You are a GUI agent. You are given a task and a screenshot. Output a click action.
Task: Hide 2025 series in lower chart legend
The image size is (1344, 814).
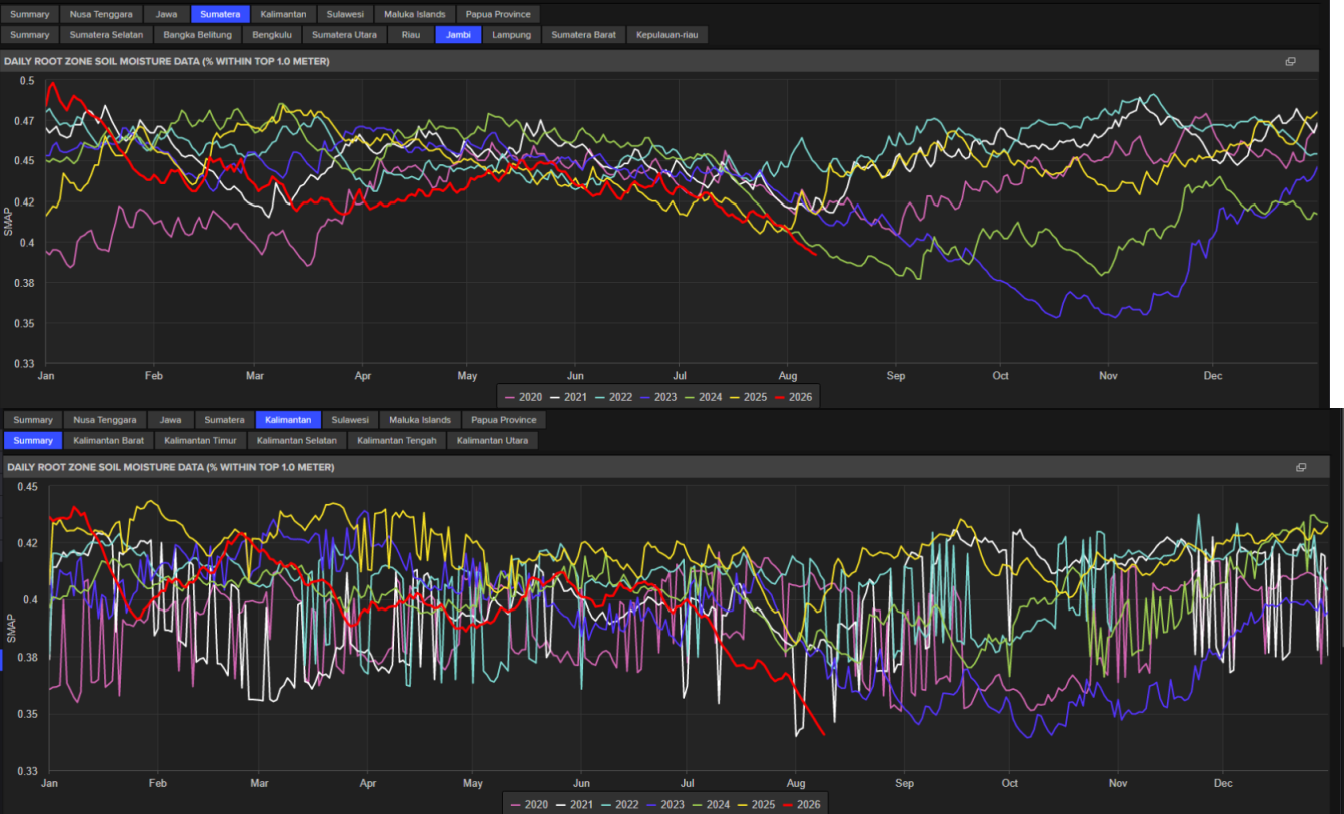pyautogui.click(x=756, y=804)
